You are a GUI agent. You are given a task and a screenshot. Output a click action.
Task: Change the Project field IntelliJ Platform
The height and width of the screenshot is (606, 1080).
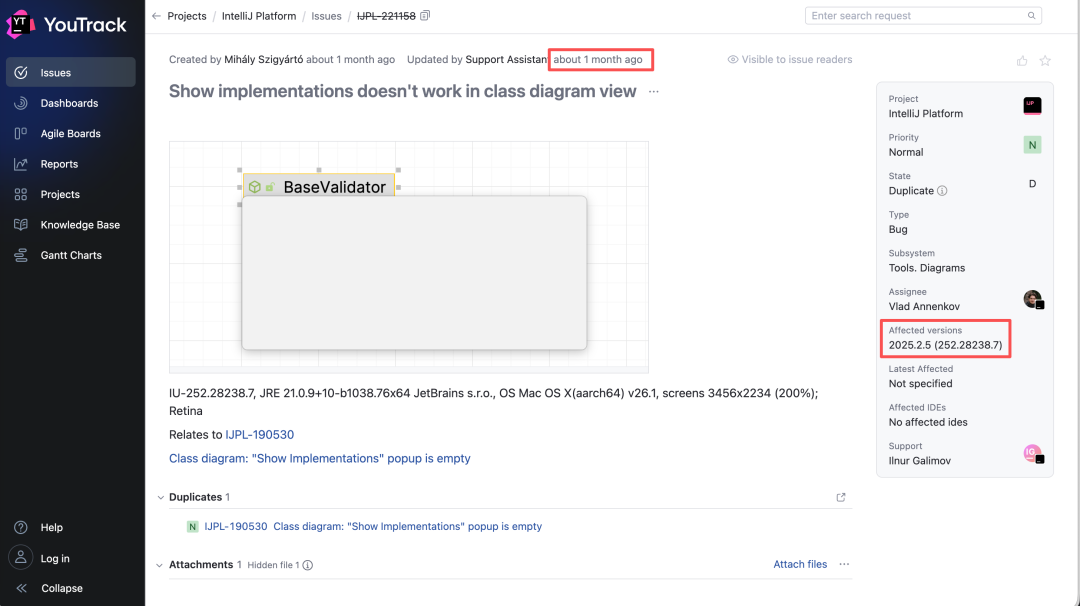pyautogui.click(x=926, y=114)
